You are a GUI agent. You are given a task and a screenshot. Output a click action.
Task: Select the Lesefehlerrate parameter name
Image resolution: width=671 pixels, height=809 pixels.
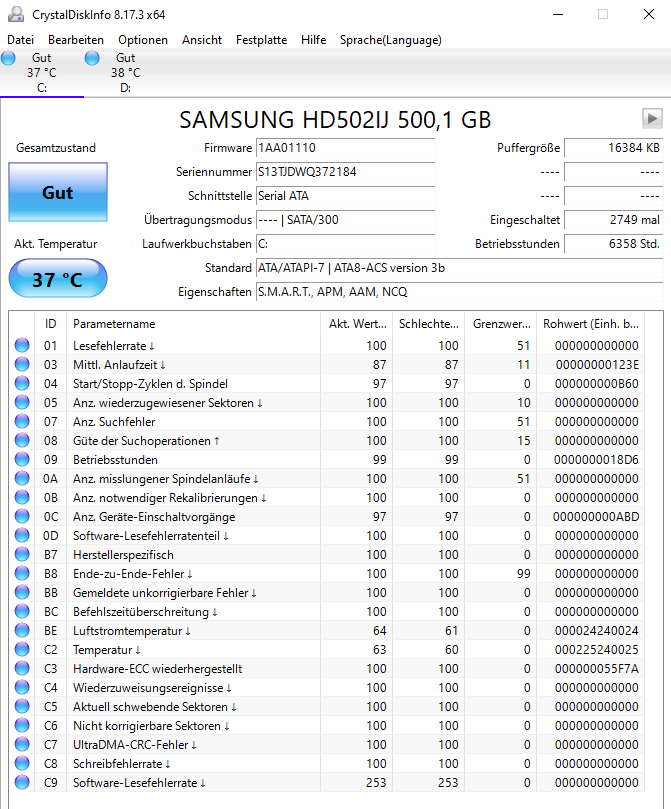[x=113, y=346]
